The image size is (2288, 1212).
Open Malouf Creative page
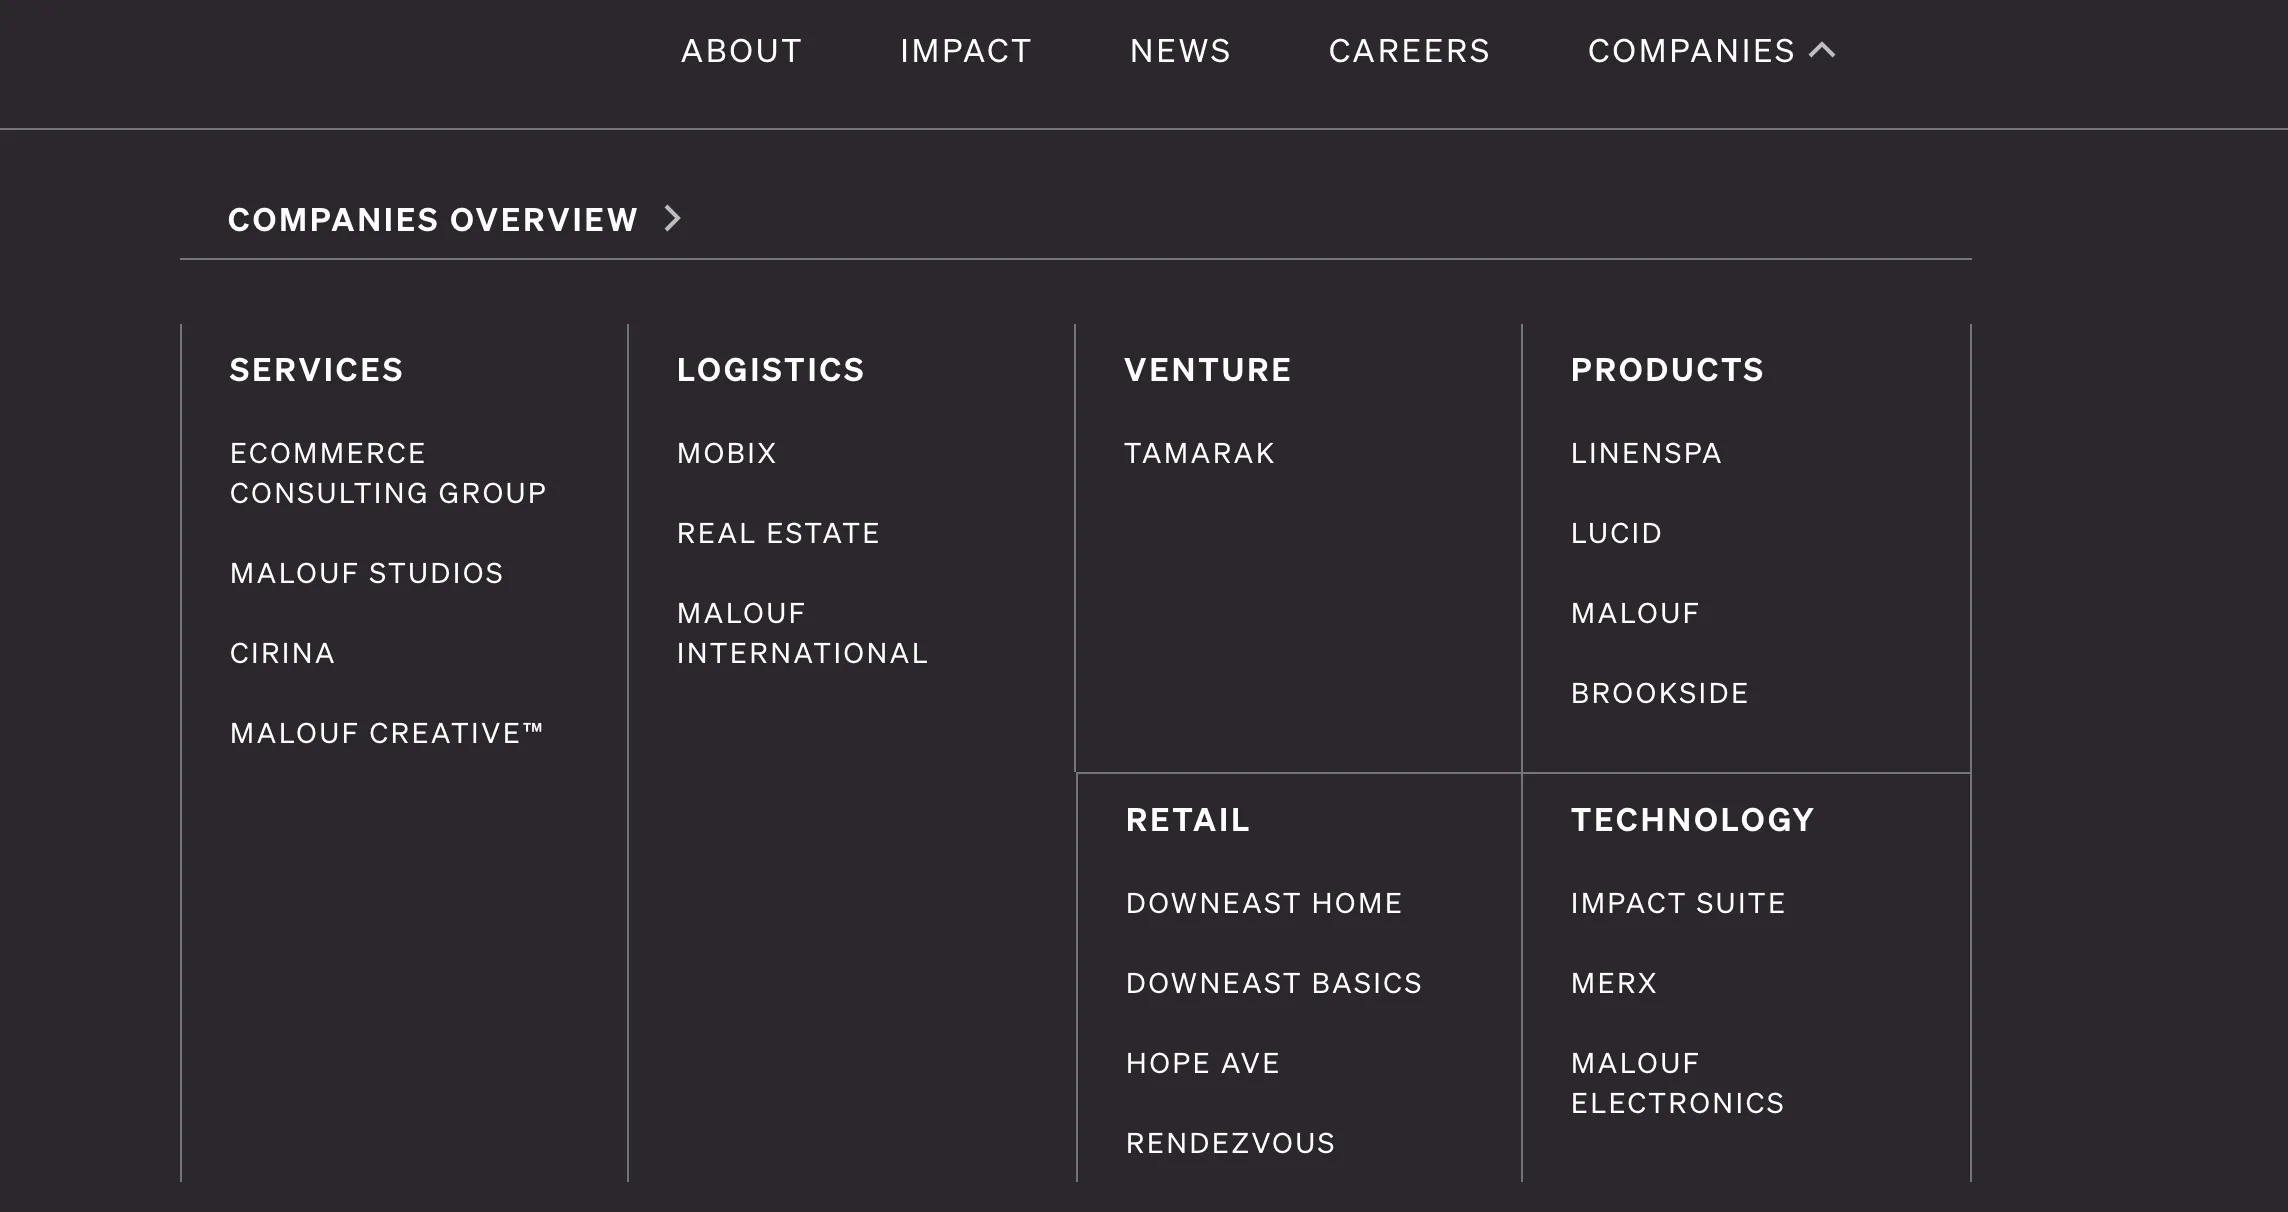387,733
